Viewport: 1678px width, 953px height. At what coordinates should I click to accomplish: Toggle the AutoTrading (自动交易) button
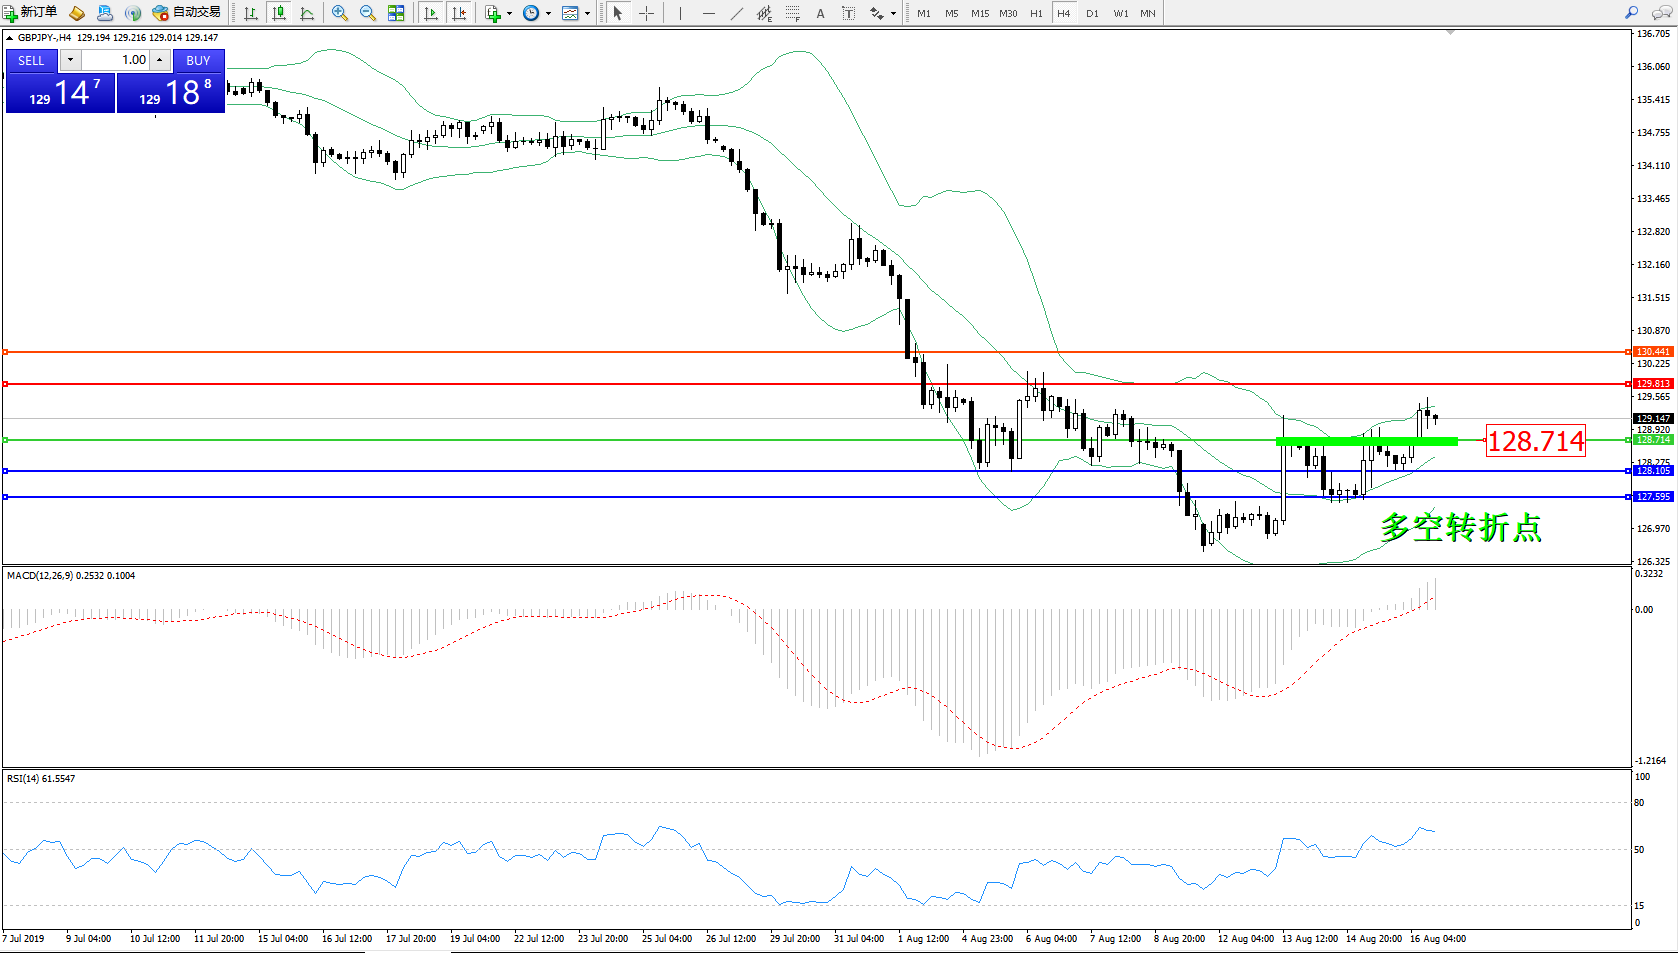pyautogui.click(x=186, y=13)
